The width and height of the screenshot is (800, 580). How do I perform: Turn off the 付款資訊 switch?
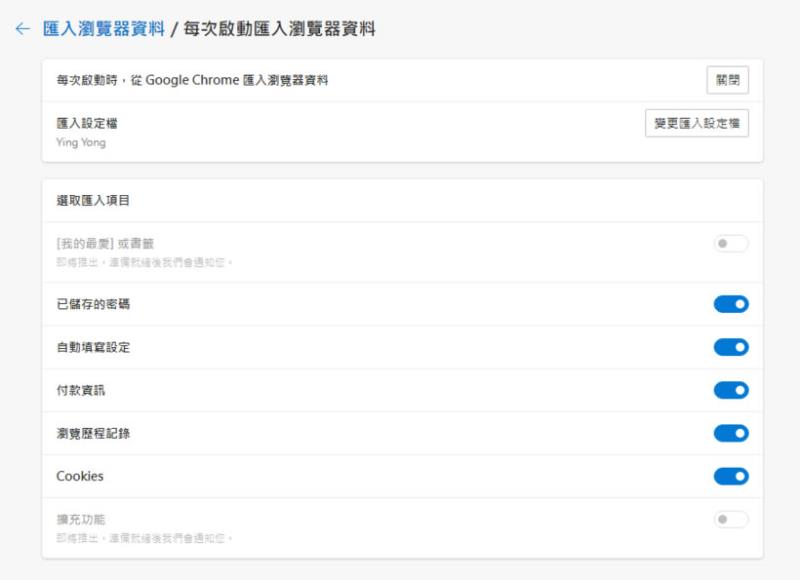coord(731,390)
